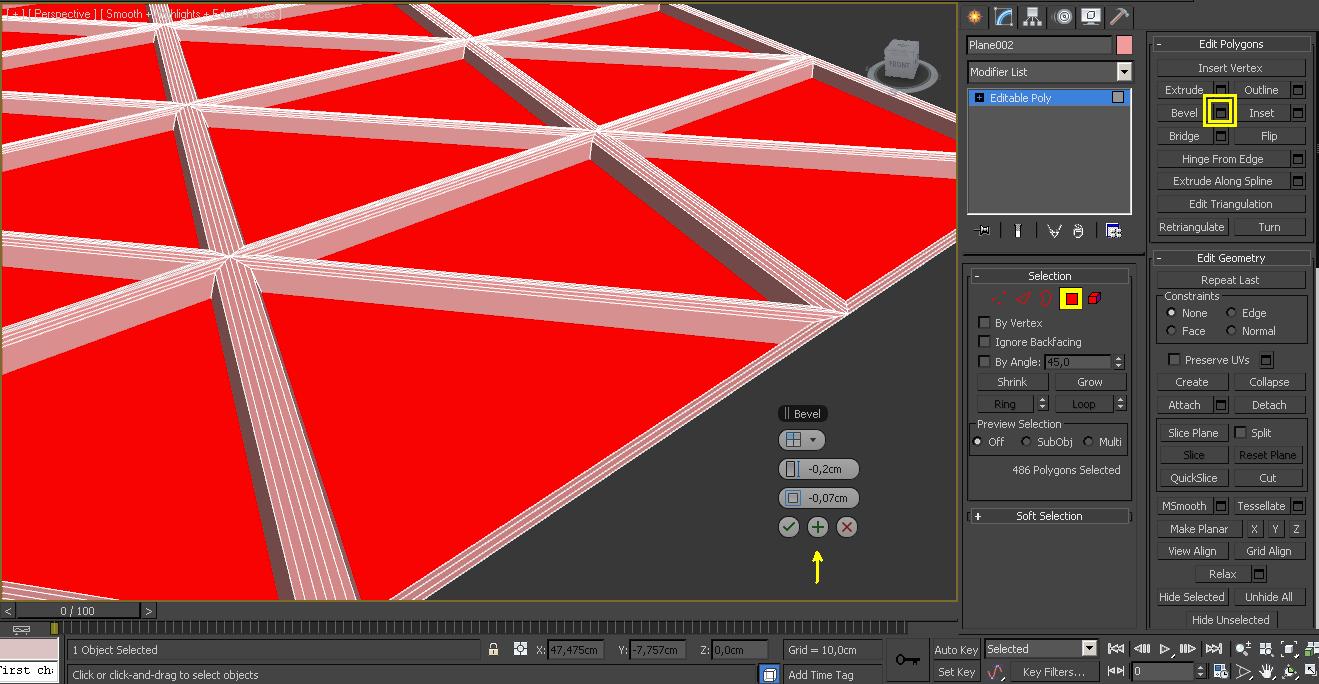The width and height of the screenshot is (1319, 684).
Task: Cancel the Bevel caddy with X
Action: point(847,527)
